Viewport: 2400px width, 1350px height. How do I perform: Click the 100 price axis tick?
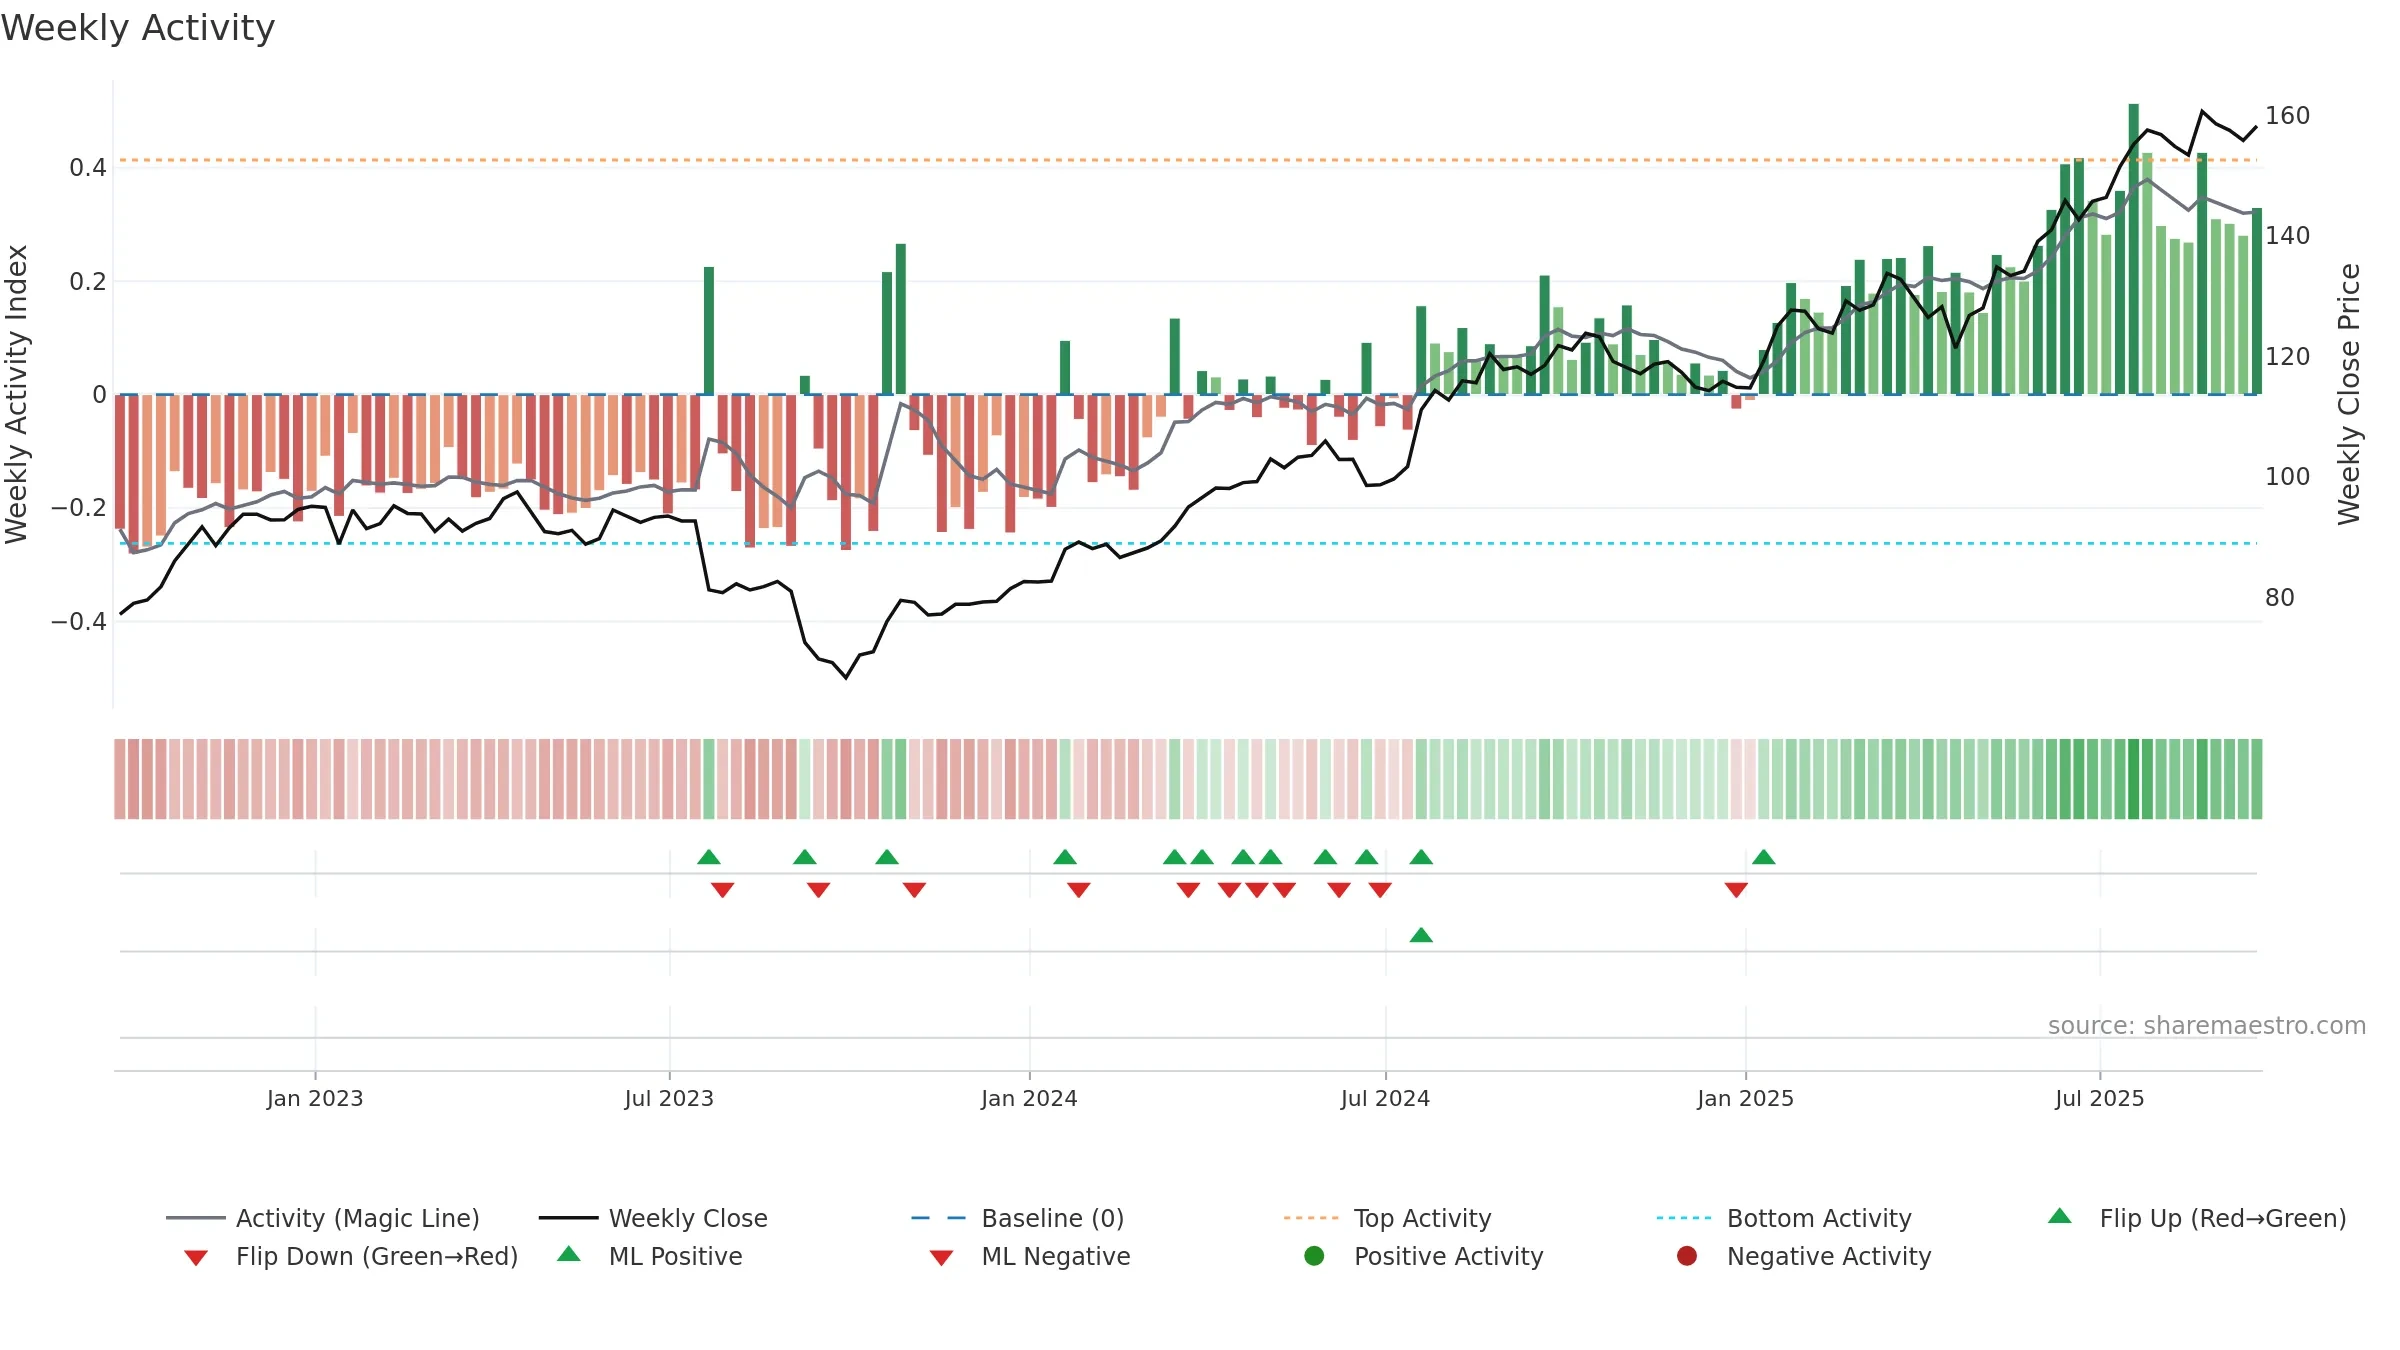point(2287,477)
